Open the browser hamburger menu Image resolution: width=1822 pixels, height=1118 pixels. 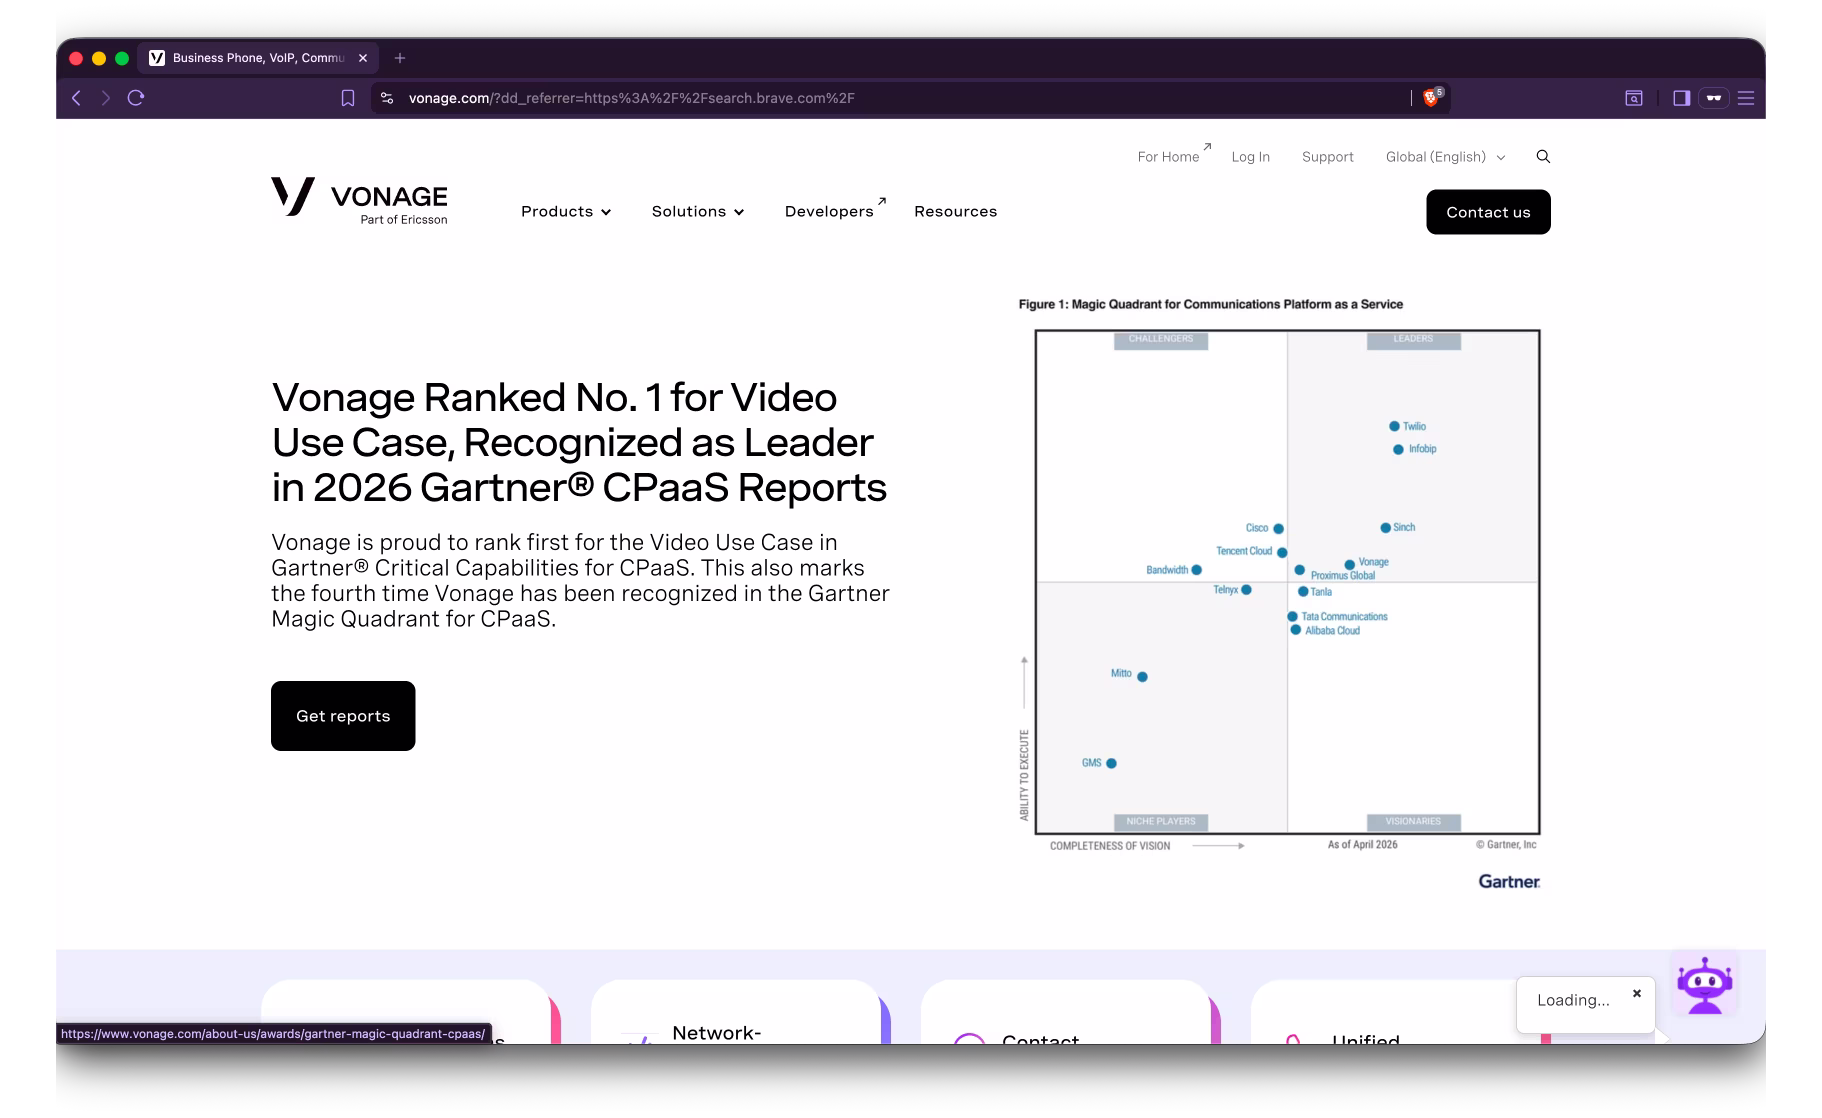tap(1746, 98)
